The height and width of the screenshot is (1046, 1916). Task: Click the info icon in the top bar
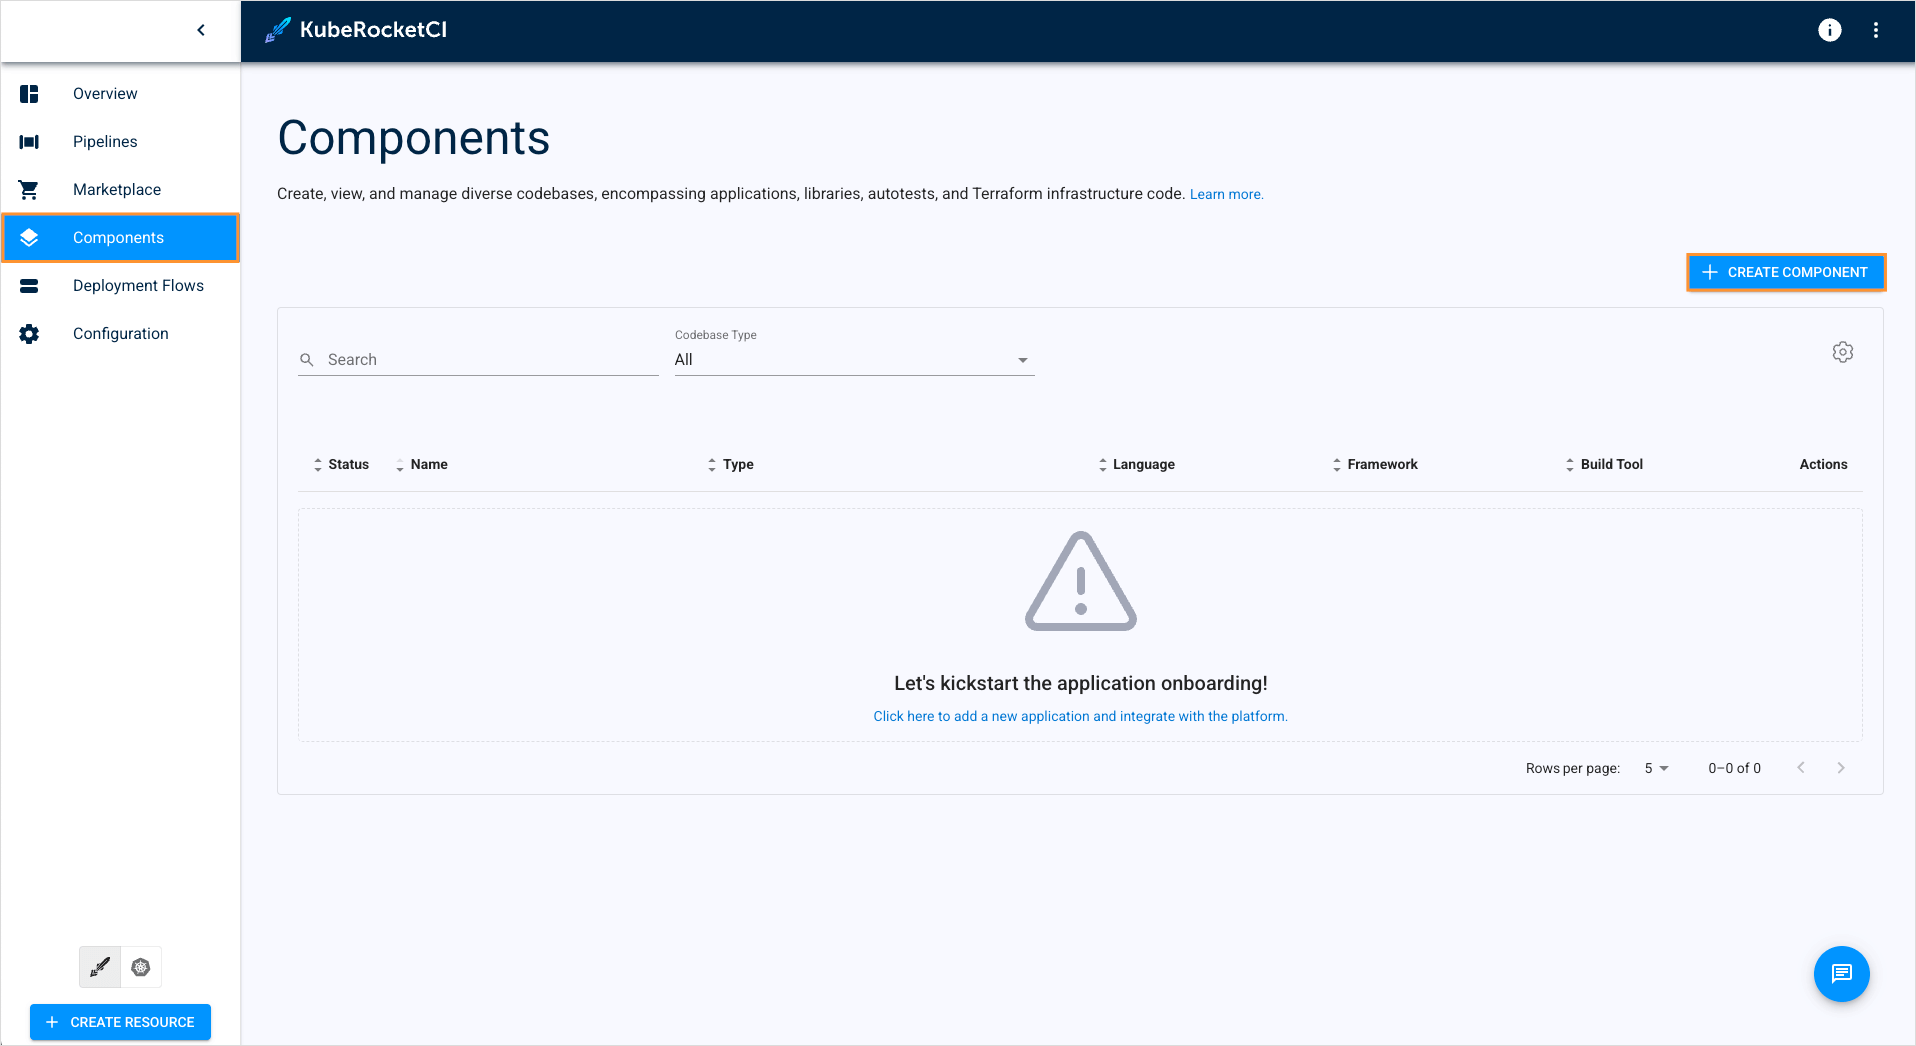pos(1829,30)
